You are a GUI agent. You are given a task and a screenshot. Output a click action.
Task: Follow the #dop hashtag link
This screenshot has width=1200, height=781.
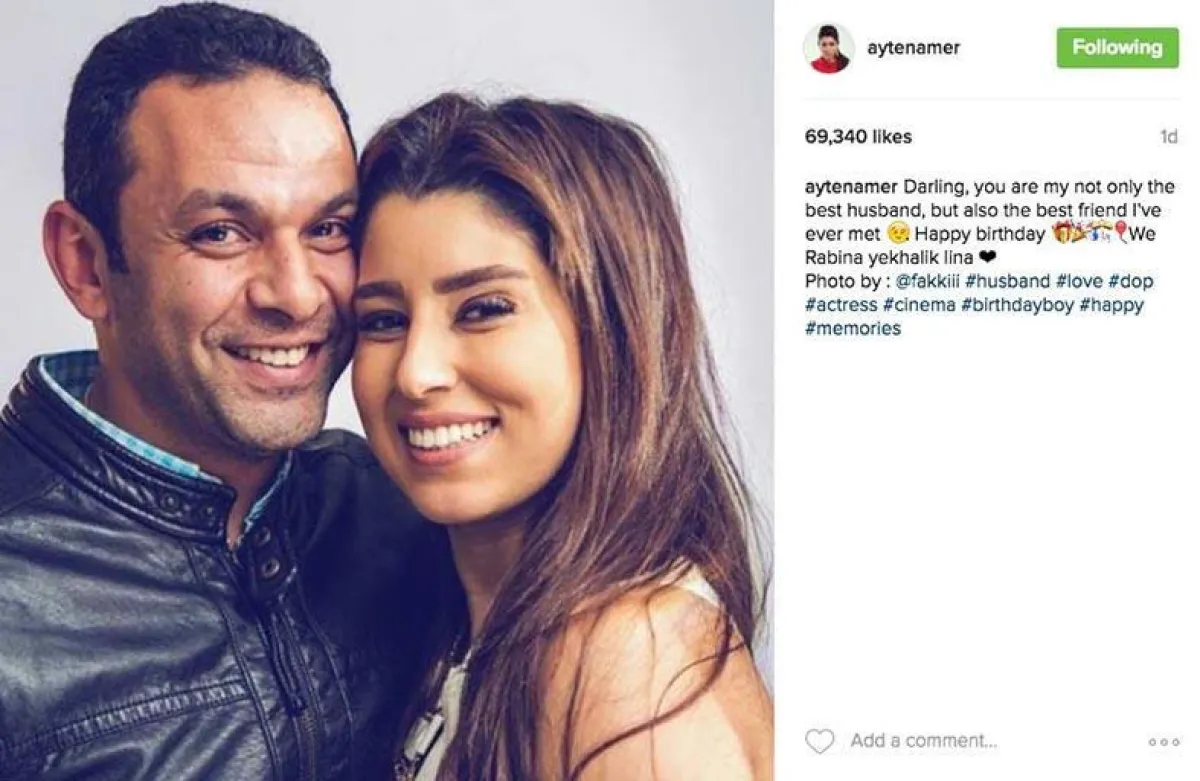pyautogui.click(x=1131, y=282)
